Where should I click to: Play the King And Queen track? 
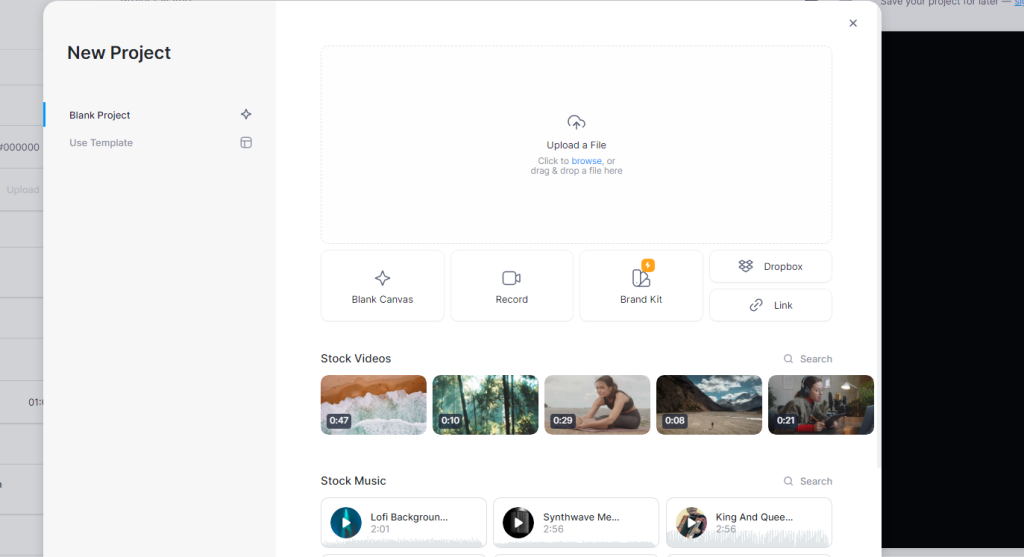click(691, 523)
